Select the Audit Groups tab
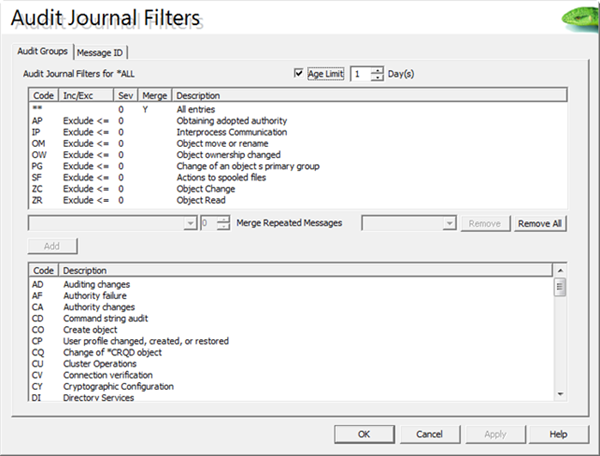The height and width of the screenshot is (456, 600). [x=43, y=52]
